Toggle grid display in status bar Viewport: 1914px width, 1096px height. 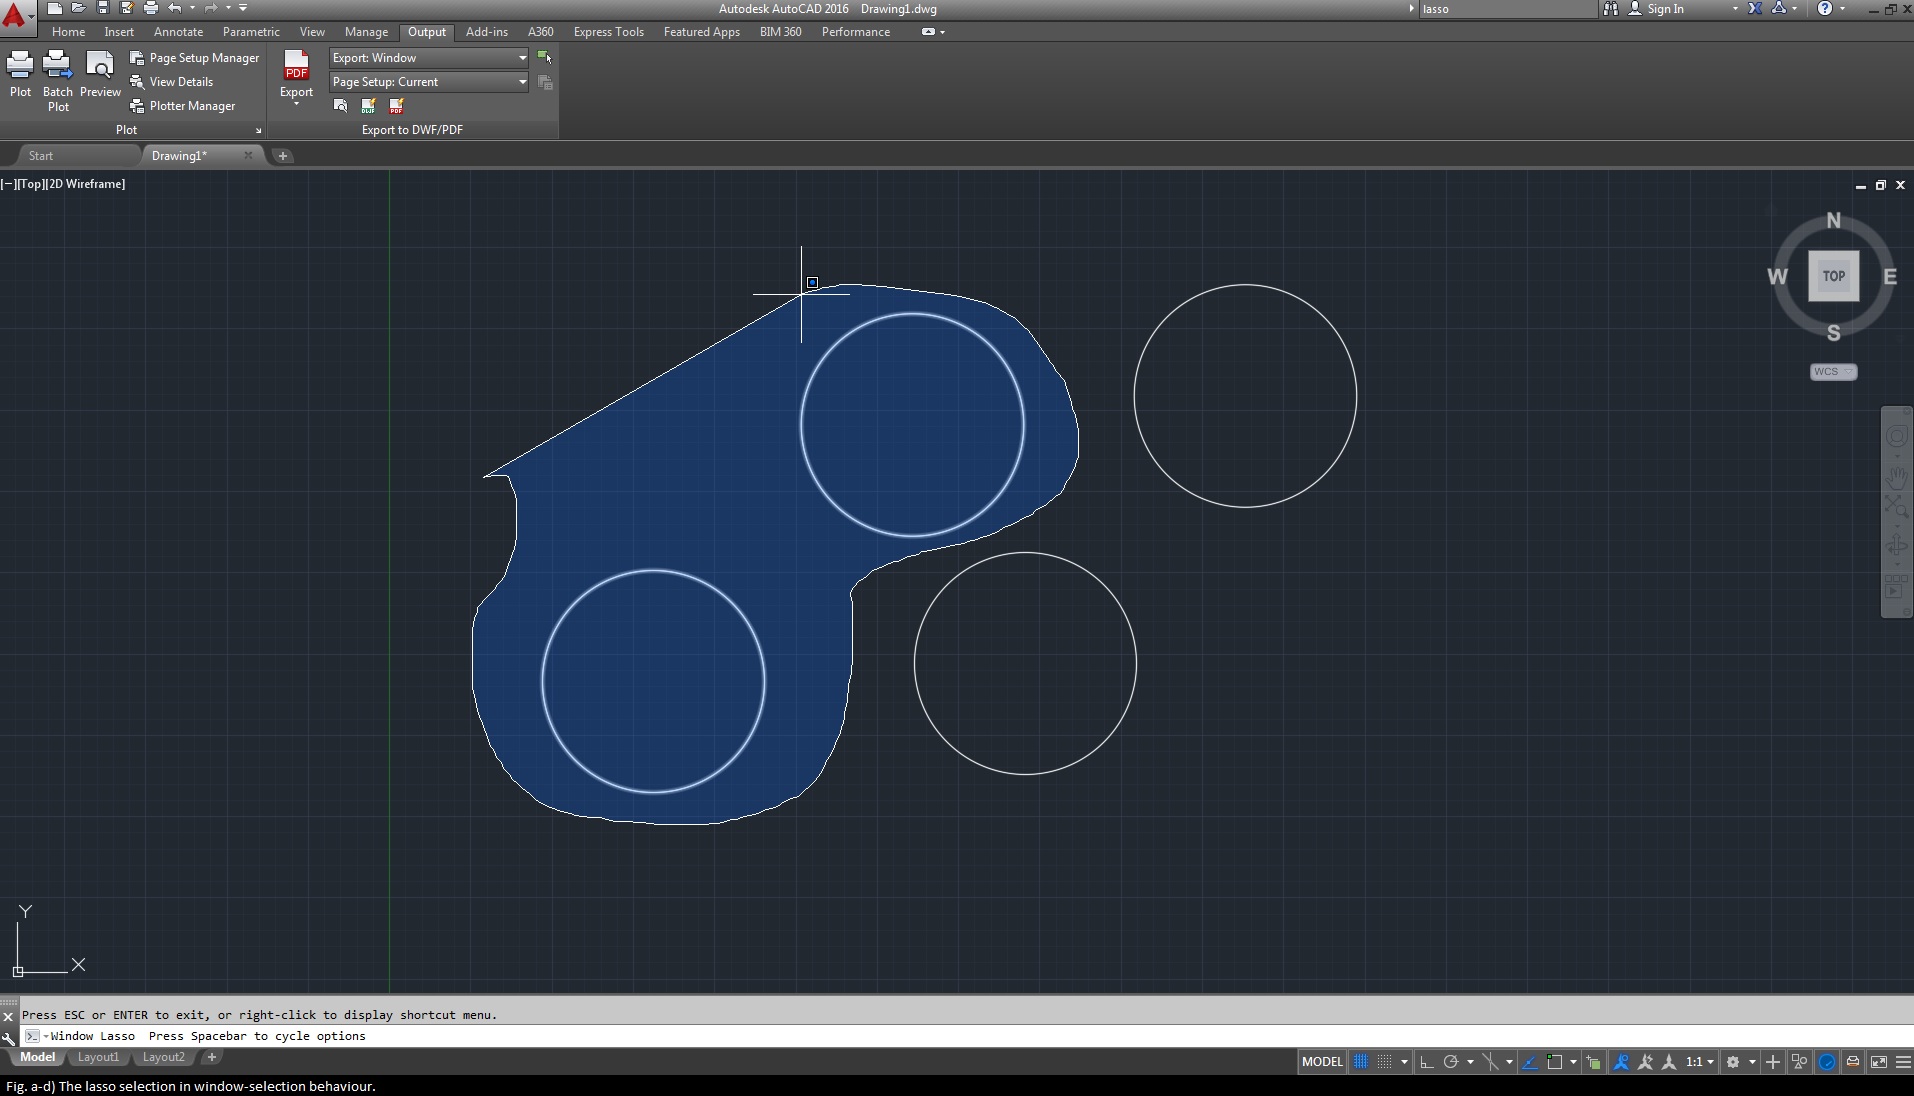pyautogui.click(x=1360, y=1062)
